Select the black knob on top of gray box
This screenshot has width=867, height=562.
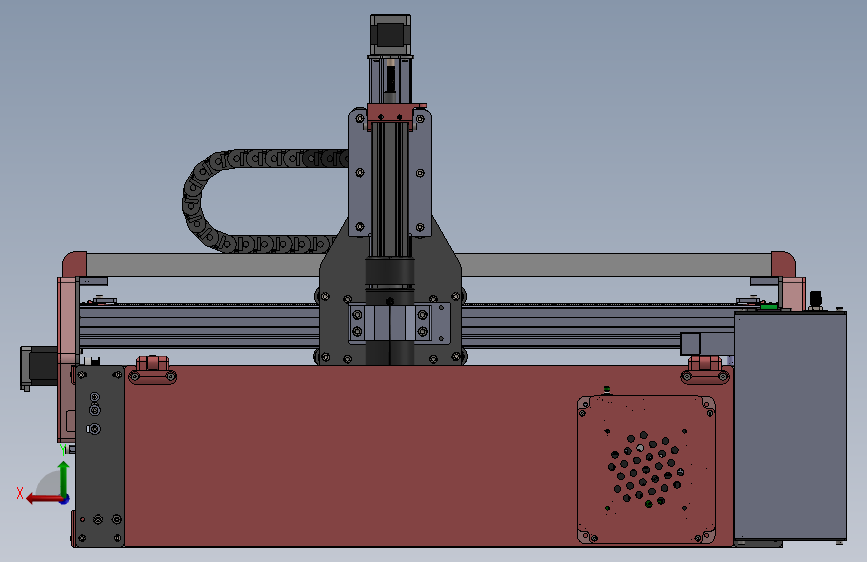[x=815, y=299]
